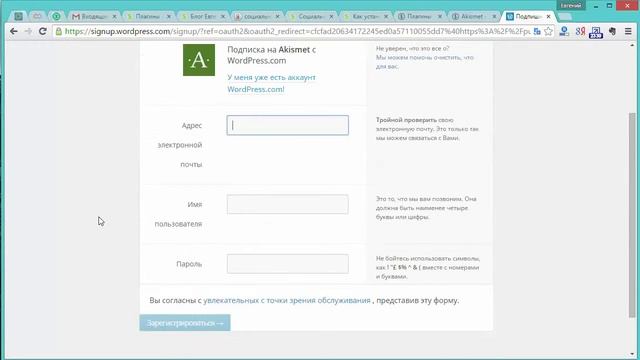Click the green padlock security icon
Screen dimensions: 640x360
[59, 31]
